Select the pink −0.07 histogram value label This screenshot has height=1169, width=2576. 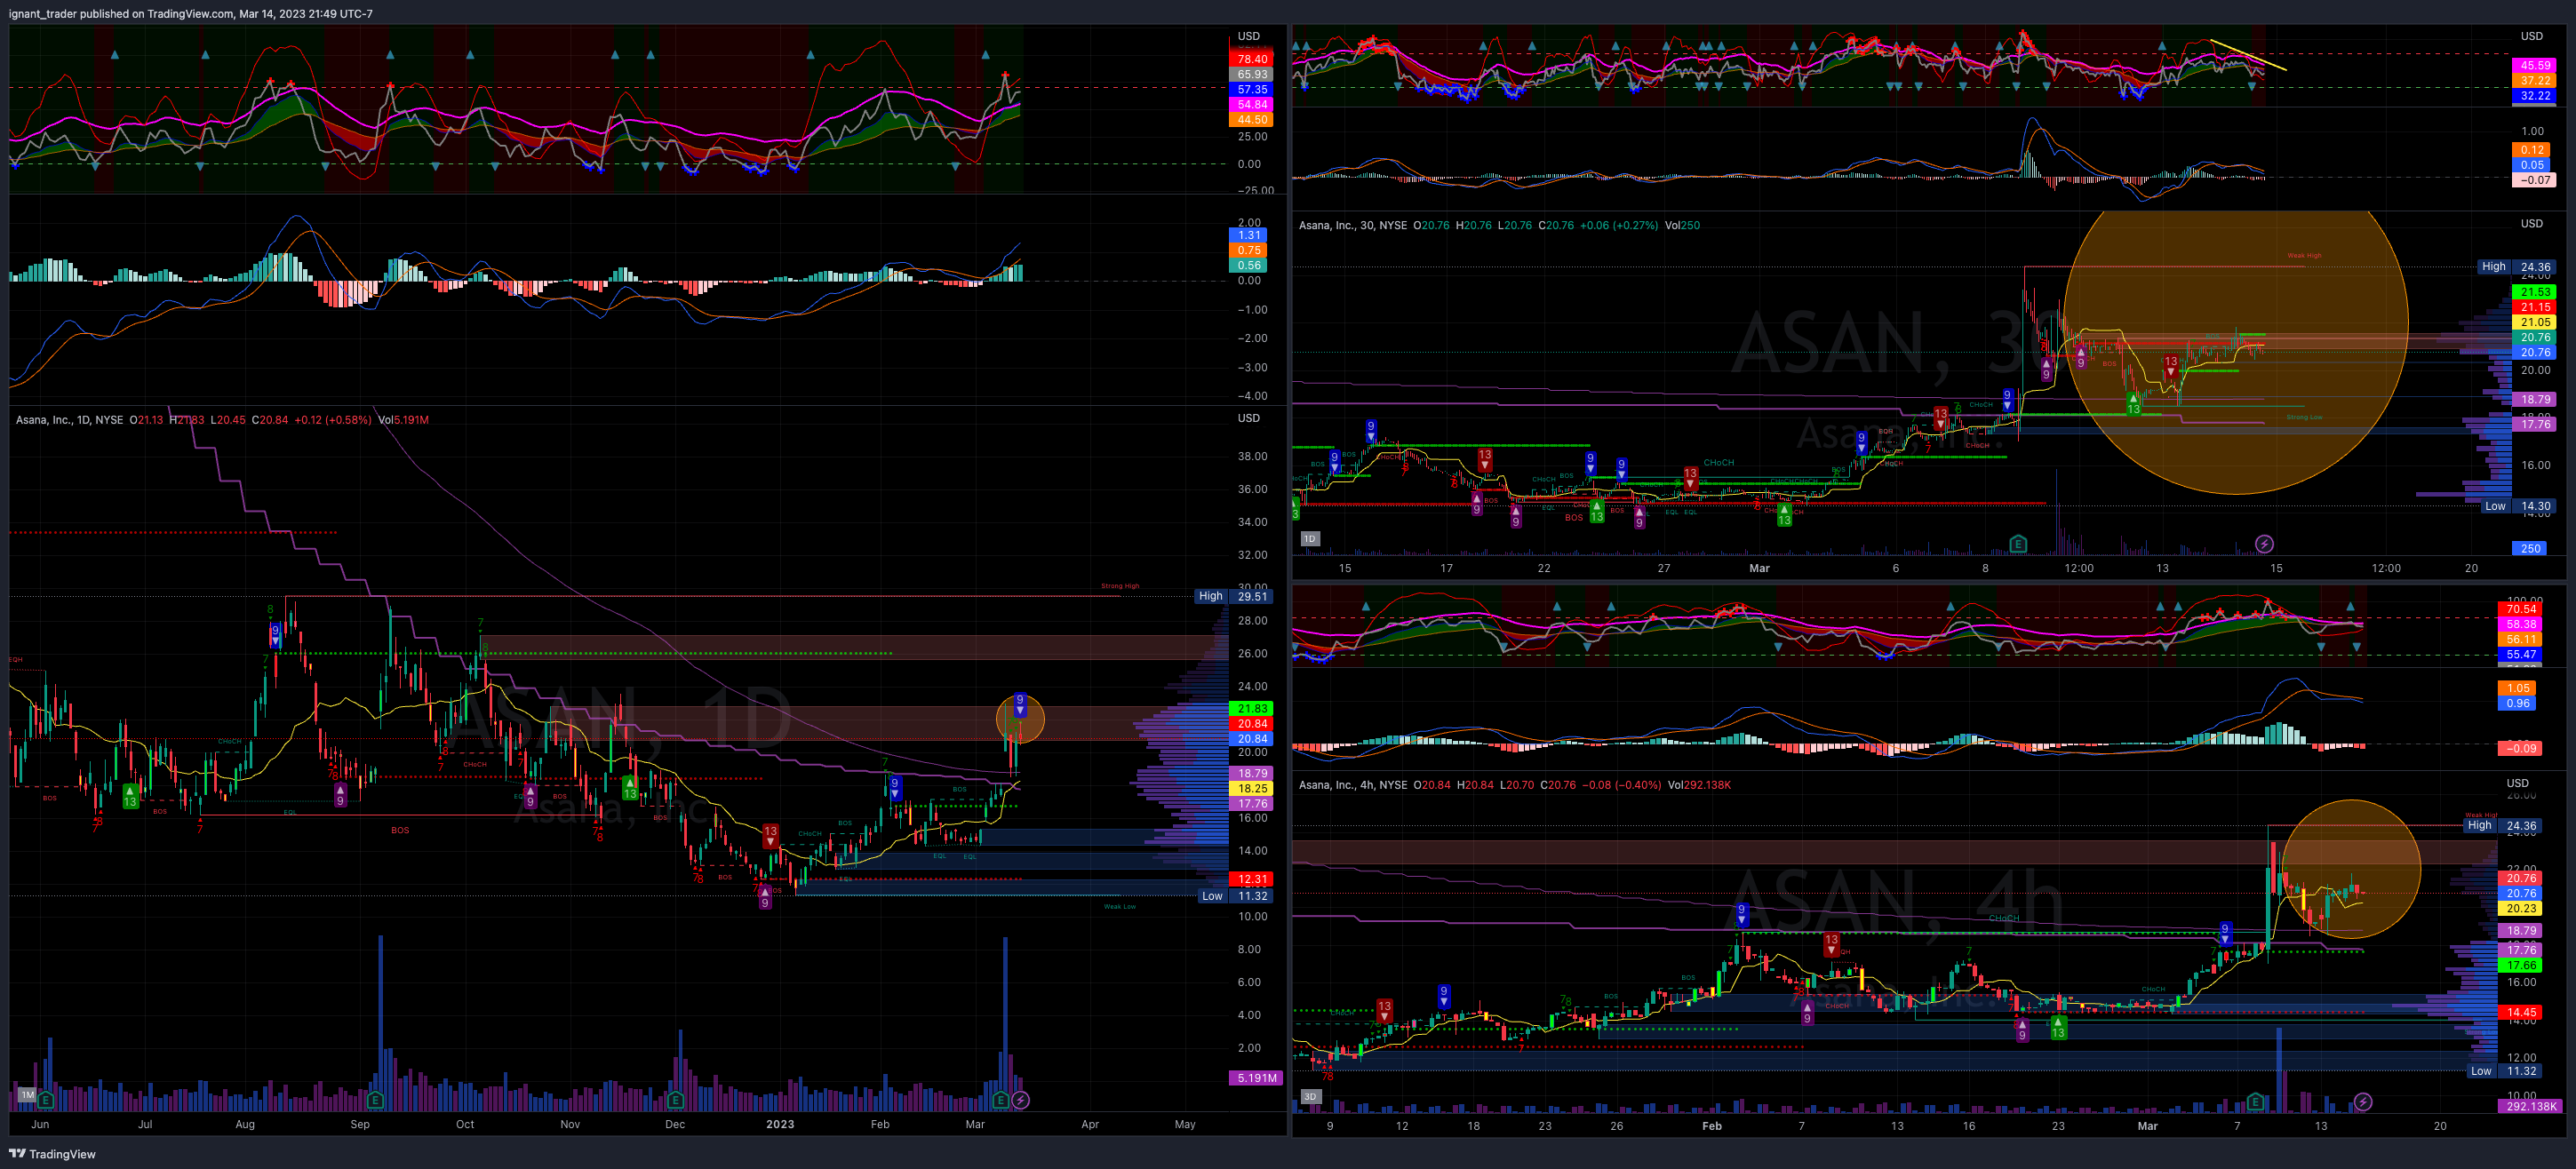pos(2534,180)
